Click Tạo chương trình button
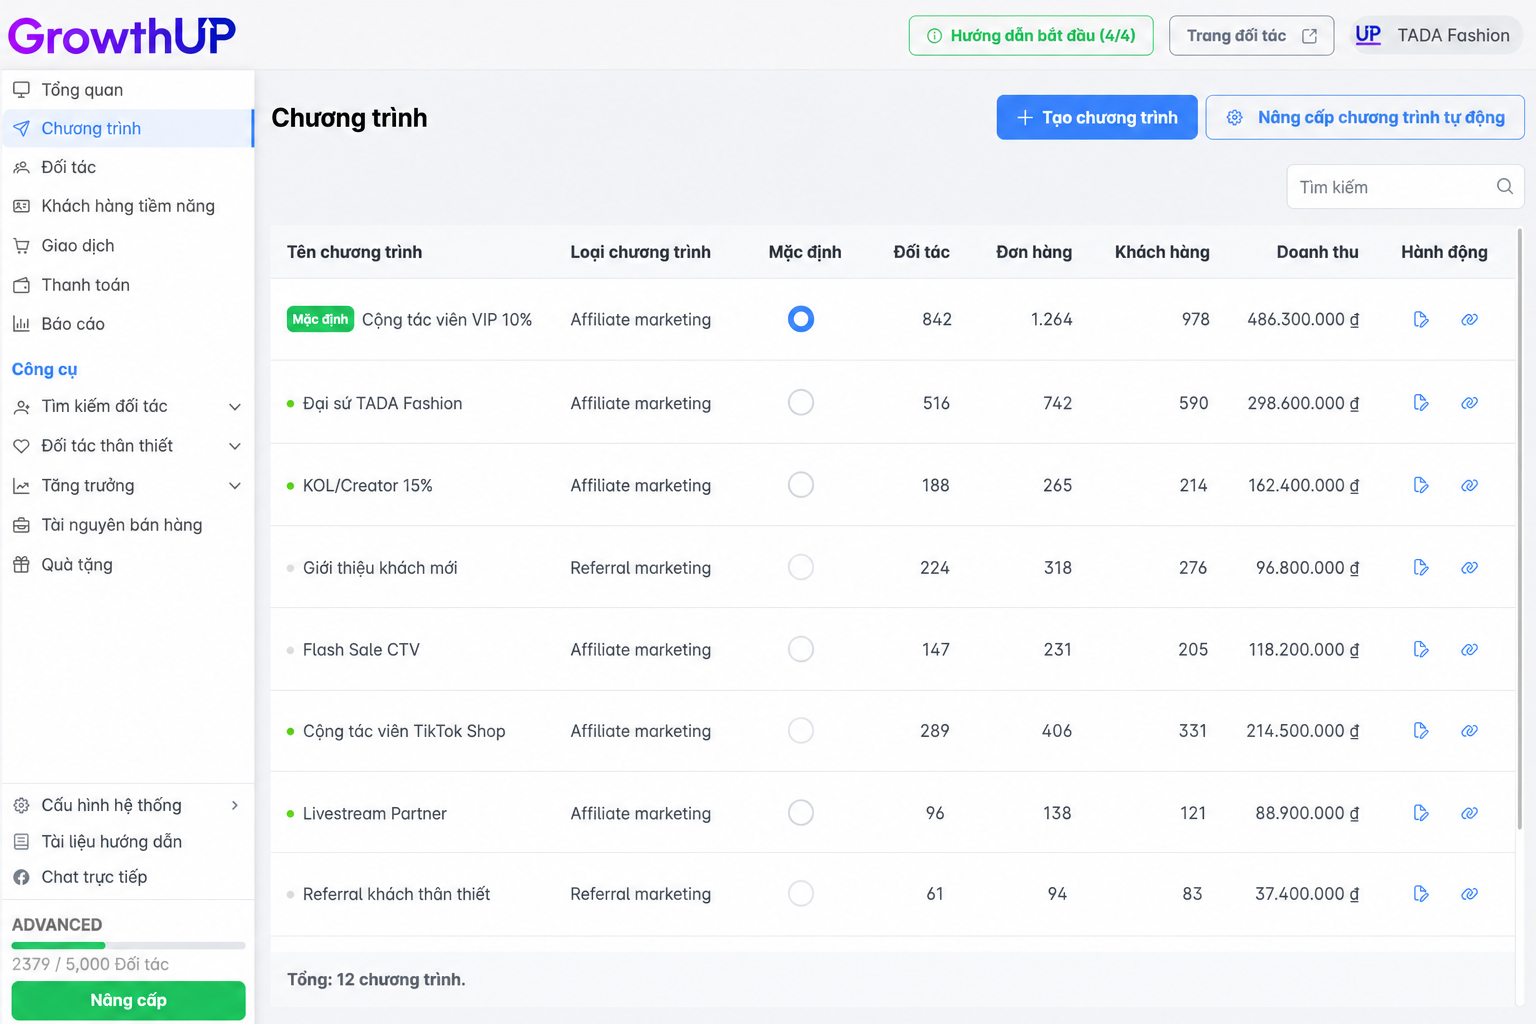Viewport: 1536px width, 1024px height. (x=1097, y=117)
